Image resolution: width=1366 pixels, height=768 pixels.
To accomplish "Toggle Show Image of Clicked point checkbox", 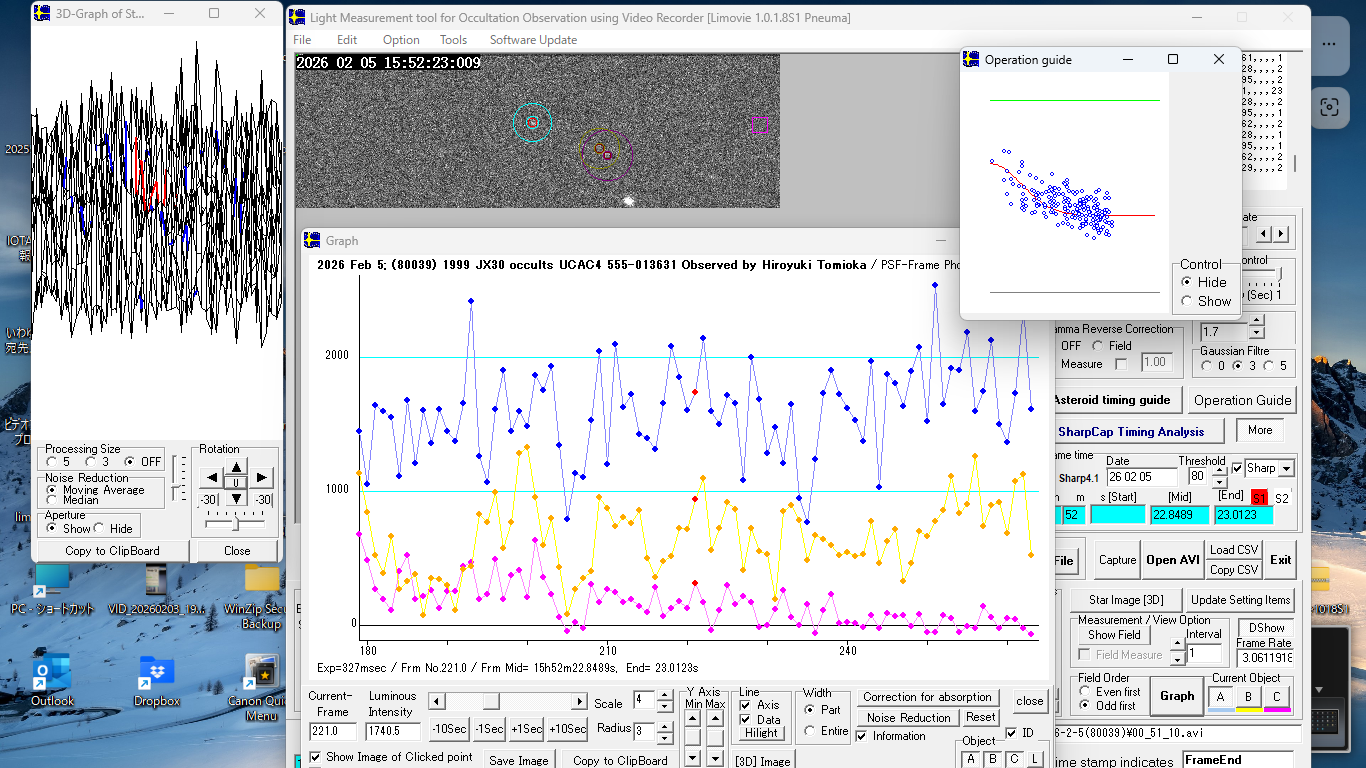I will (317, 757).
